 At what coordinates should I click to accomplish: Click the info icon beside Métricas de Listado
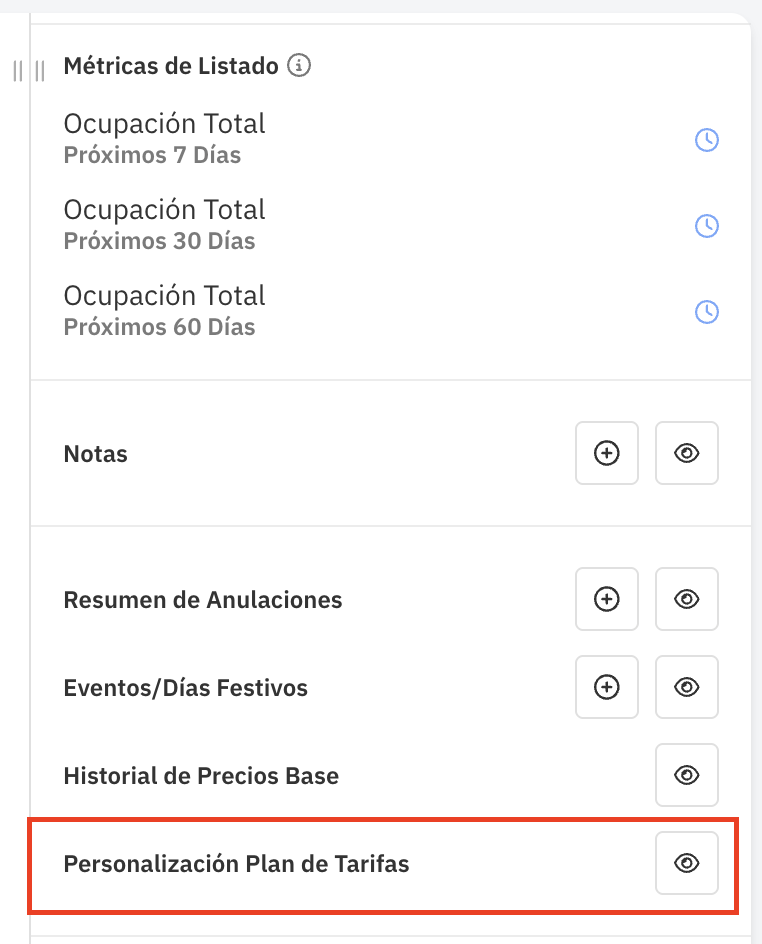(x=299, y=65)
